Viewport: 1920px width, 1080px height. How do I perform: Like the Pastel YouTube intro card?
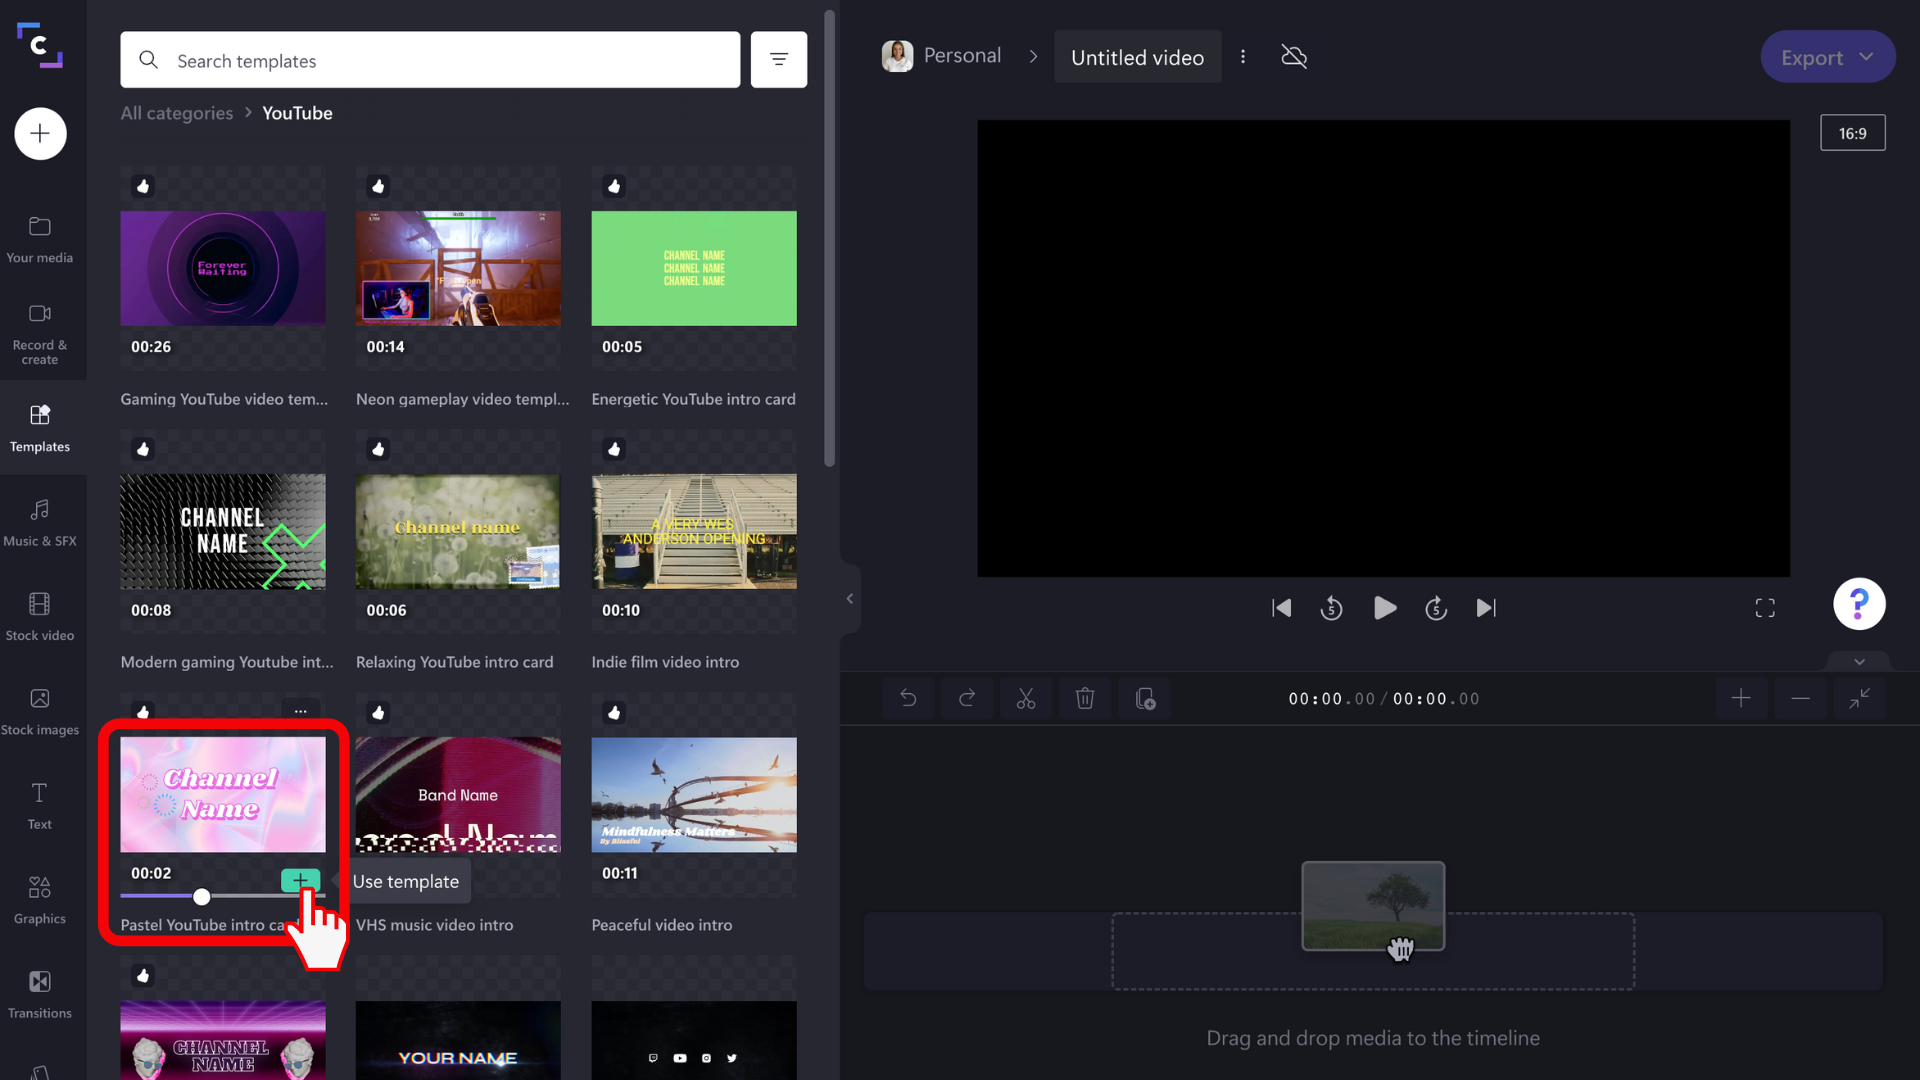[x=143, y=712]
